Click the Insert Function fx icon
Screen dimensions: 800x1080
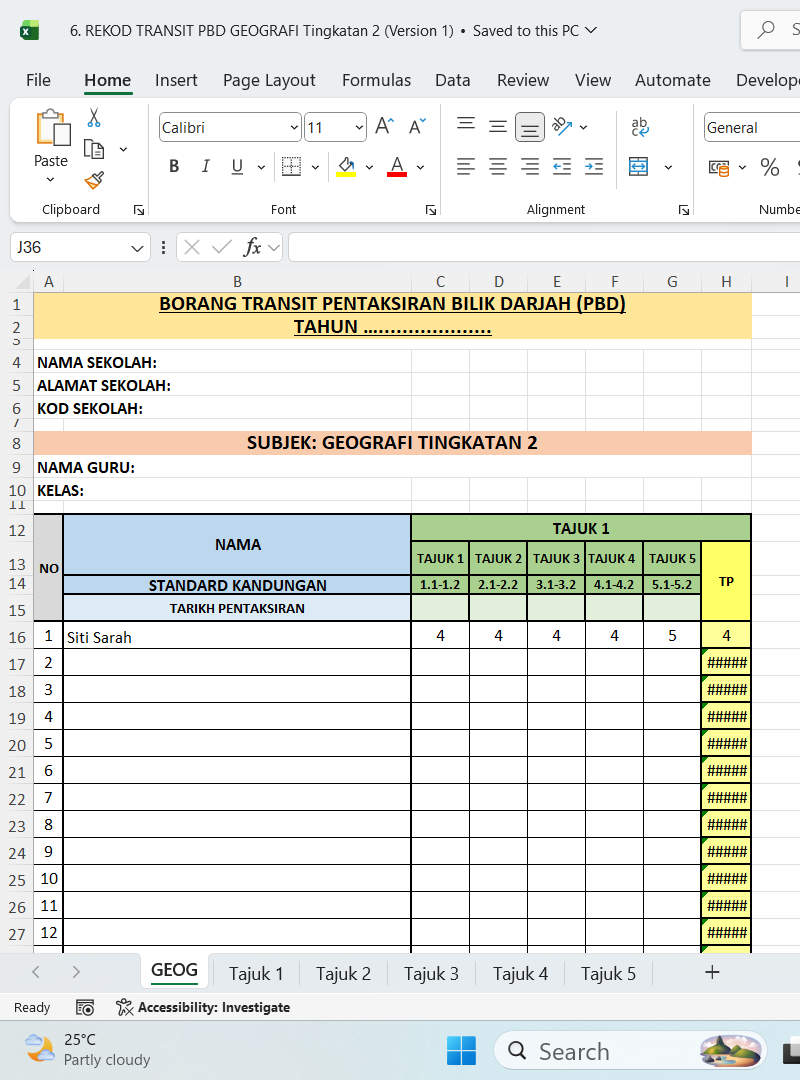tap(253, 247)
